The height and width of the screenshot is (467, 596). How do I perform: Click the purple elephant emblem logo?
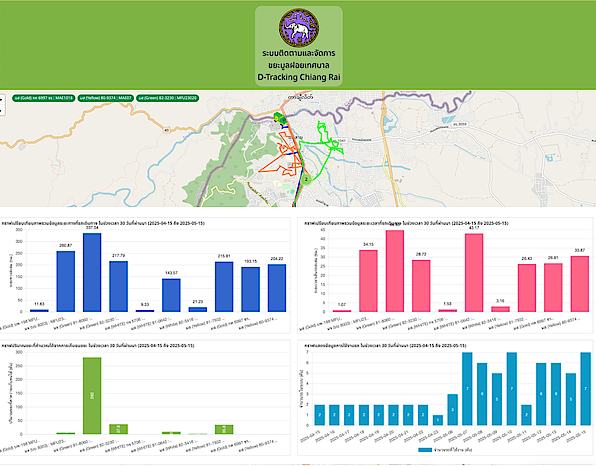click(299, 28)
